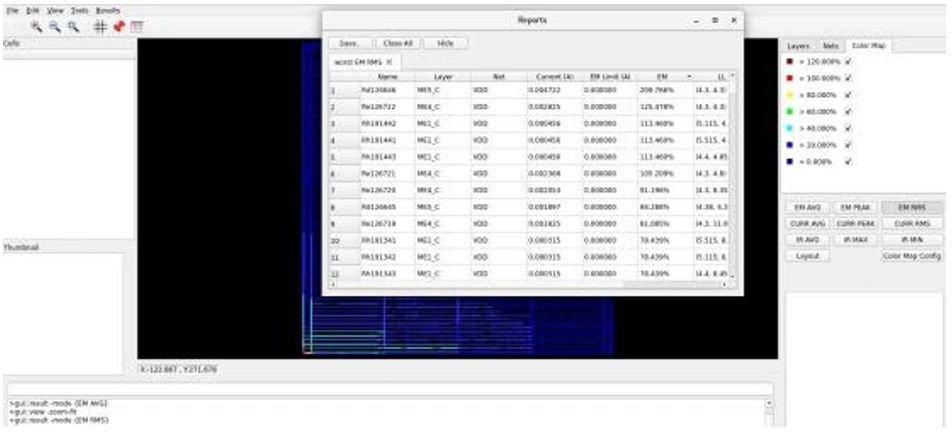Click the Save button in Reports

[x=349, y=44]
